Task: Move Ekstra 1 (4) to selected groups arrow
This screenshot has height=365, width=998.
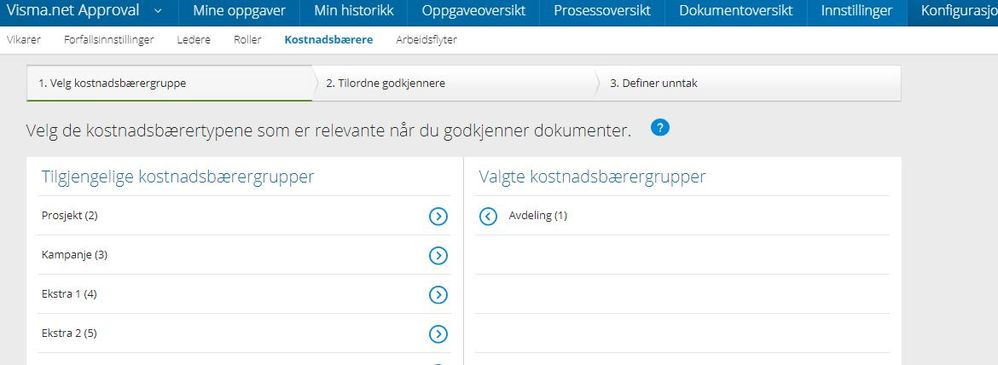Action: pos(438,295)
